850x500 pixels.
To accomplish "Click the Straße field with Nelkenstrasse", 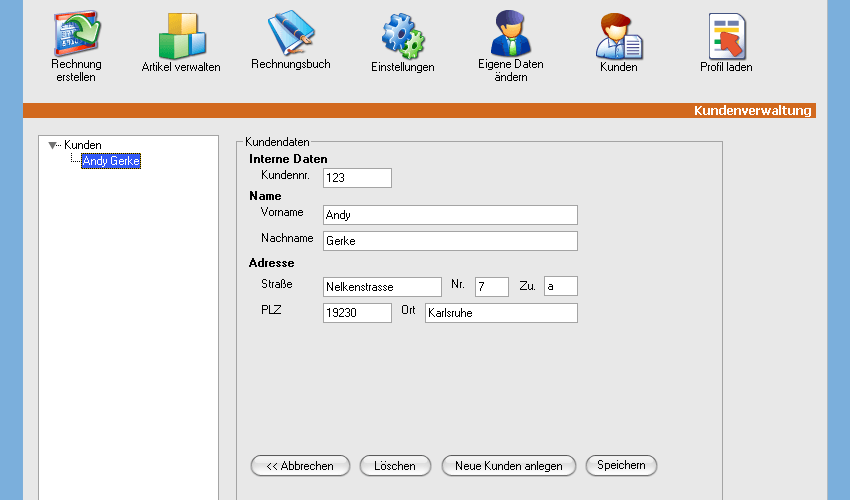I will point(382,287).
